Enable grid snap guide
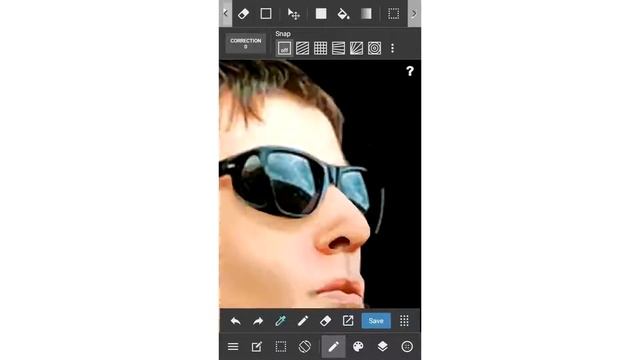This screenshot has height=360, width=640. tap(320, 49)
